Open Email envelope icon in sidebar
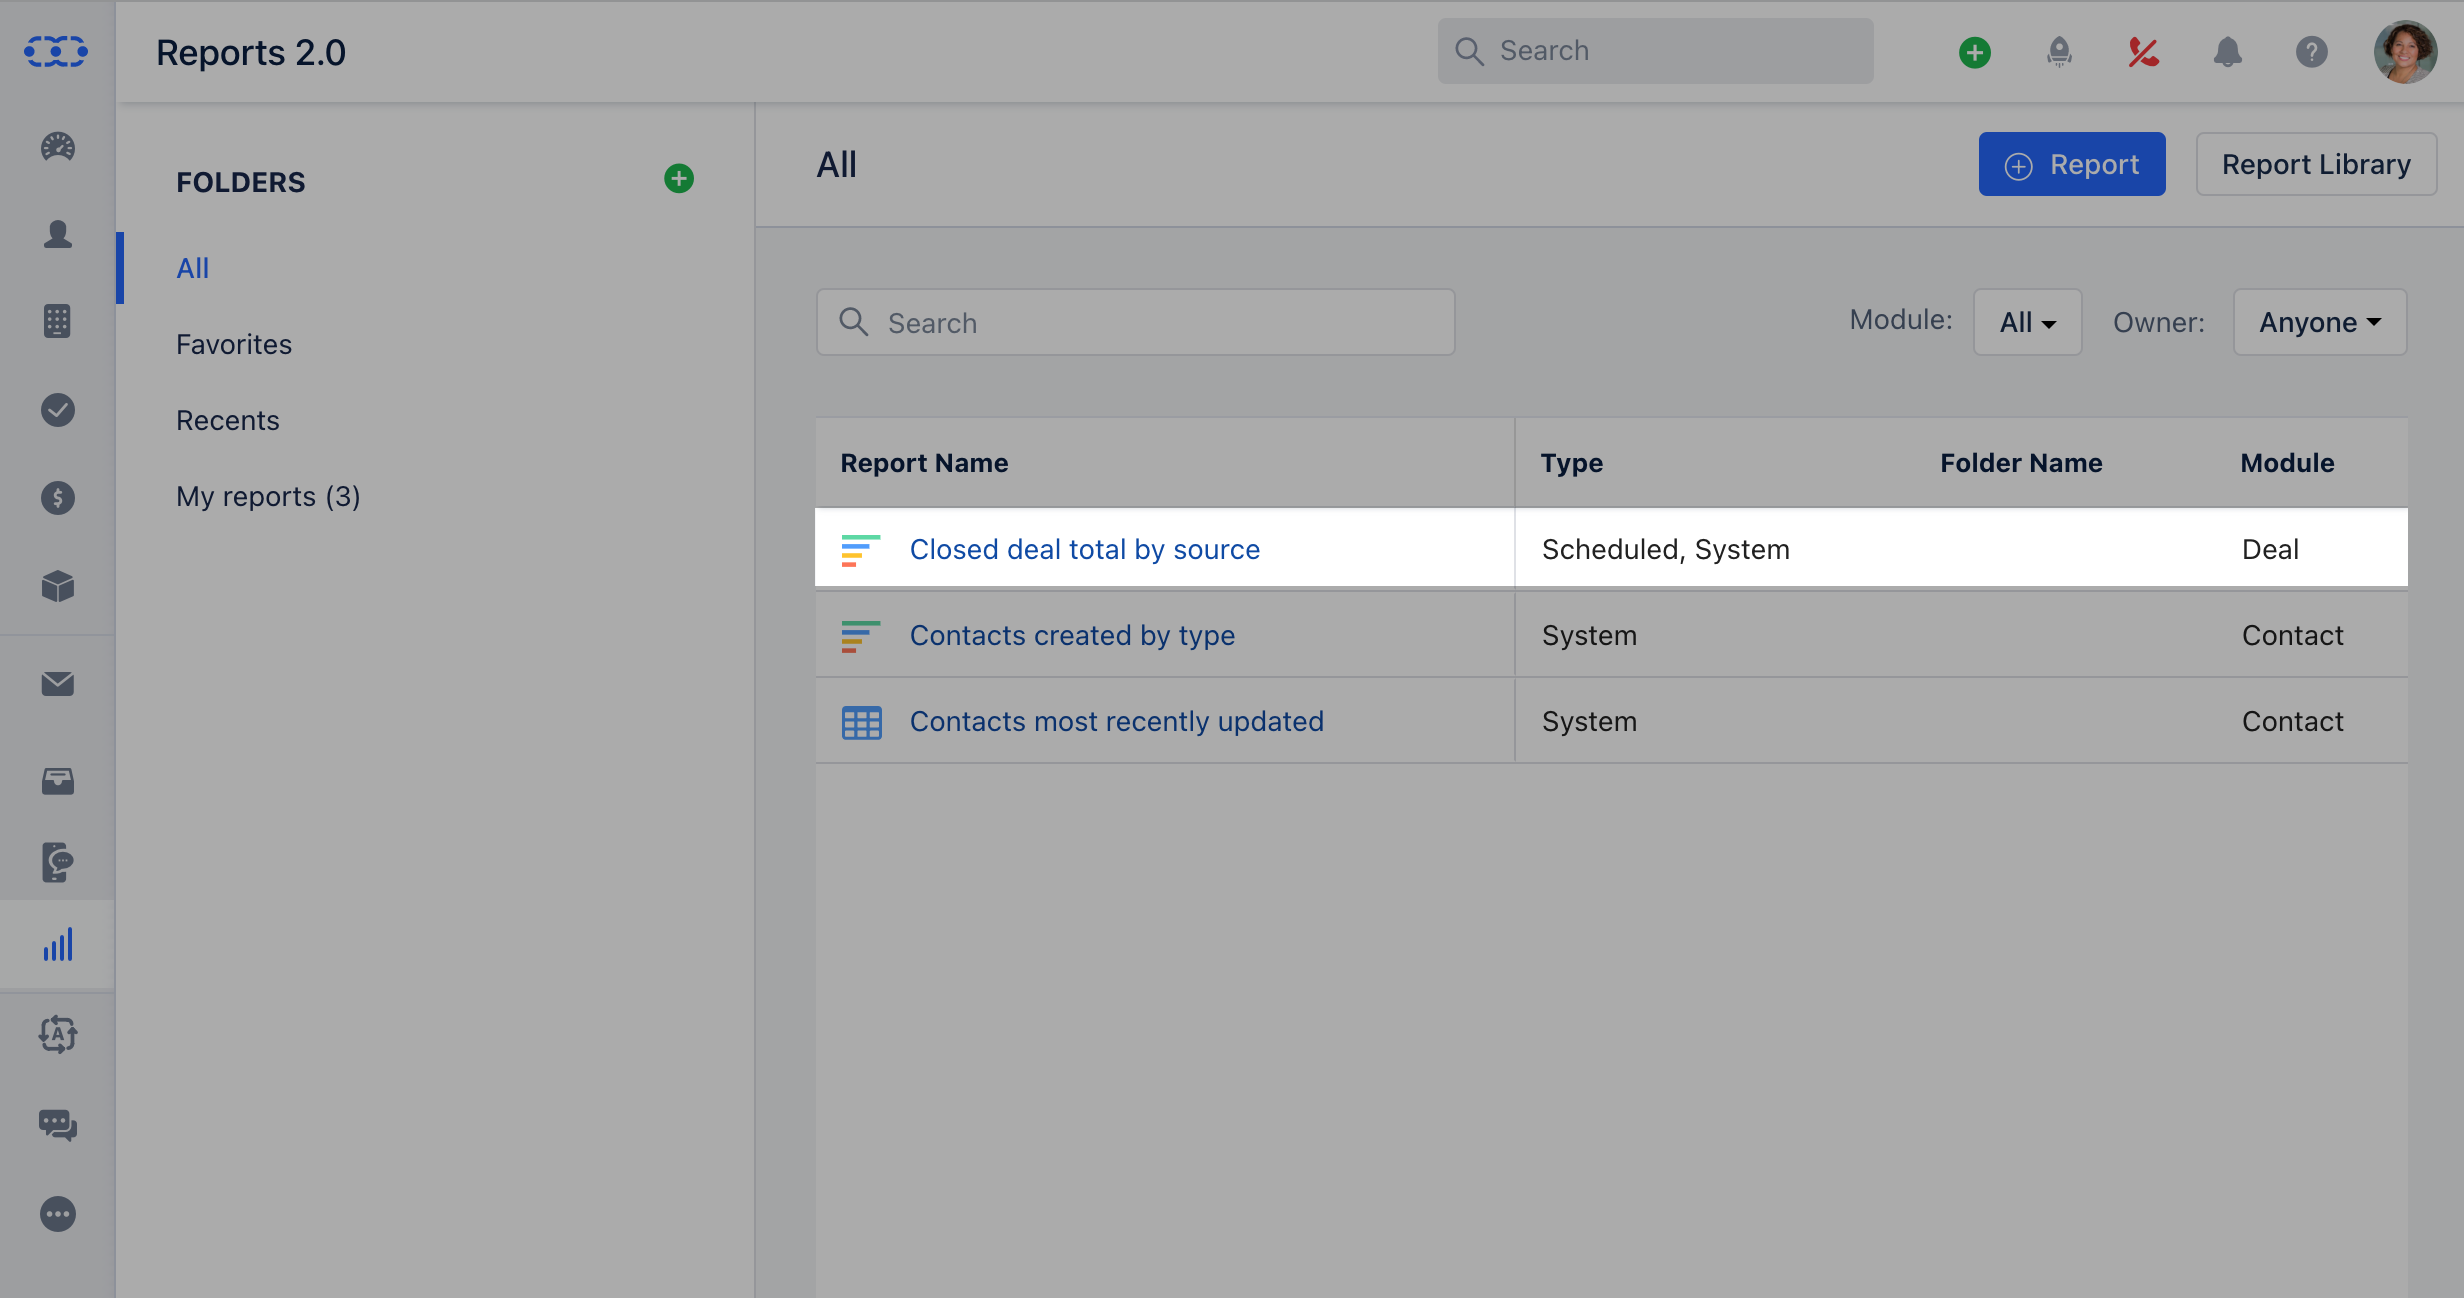Screen dimensions: 2464x1298 [x=57, y=683]
